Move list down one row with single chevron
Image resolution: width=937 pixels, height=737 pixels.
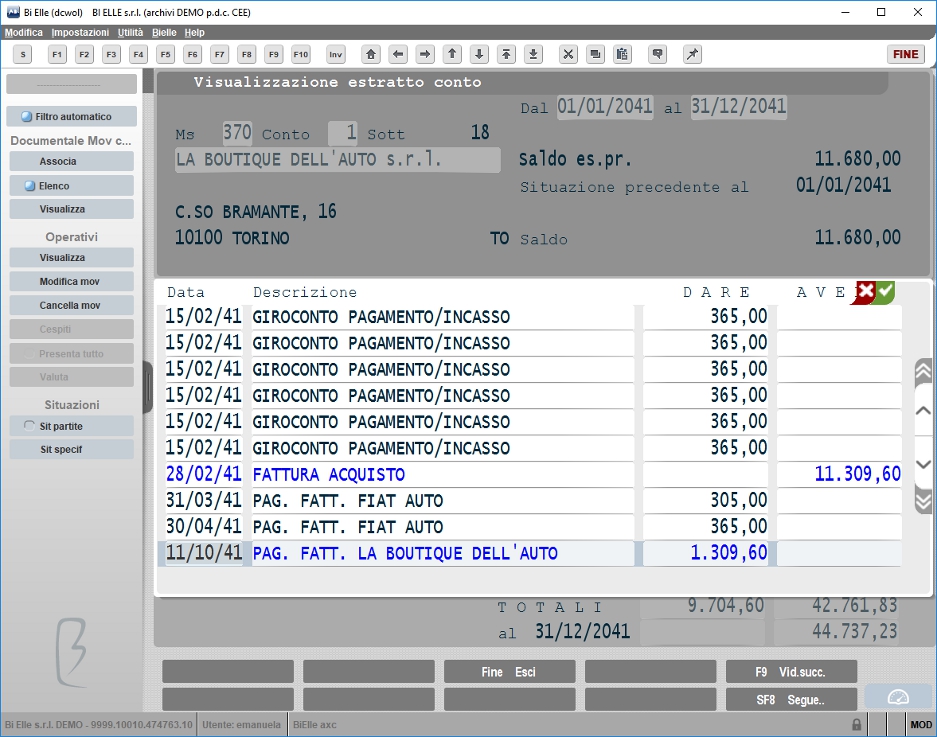[923, 464]
